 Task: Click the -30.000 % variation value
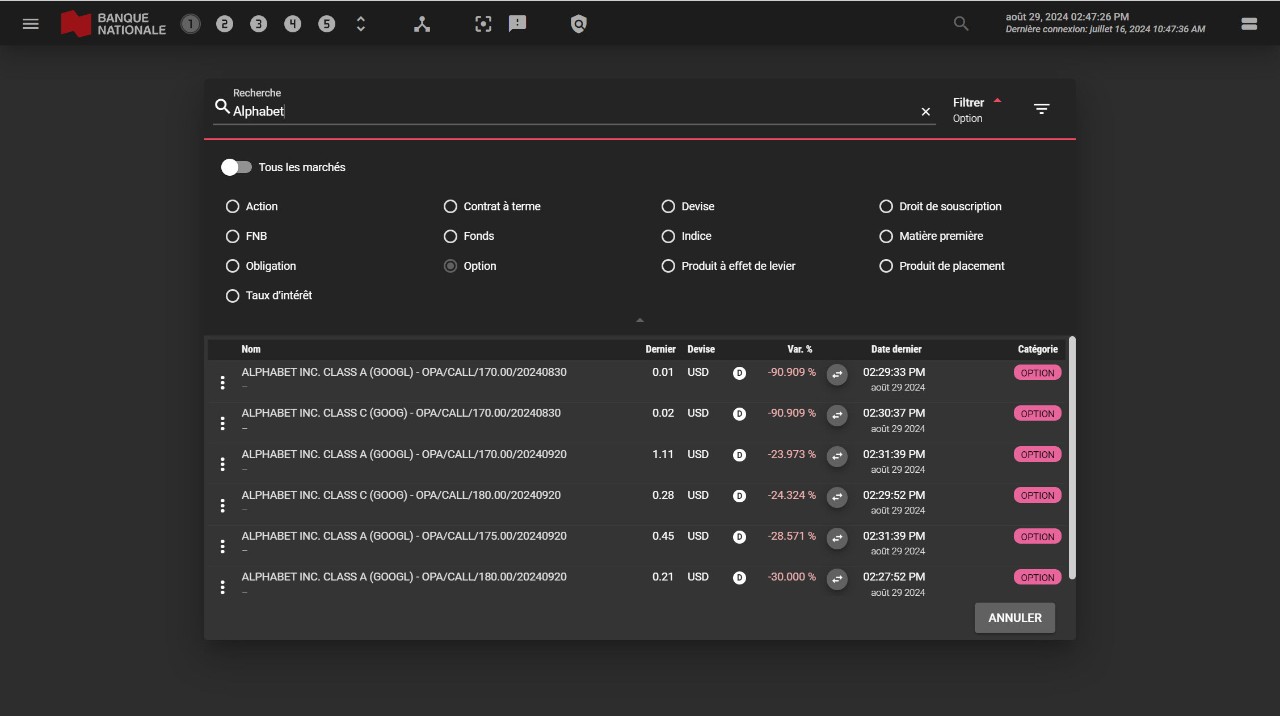coord(792,577)
